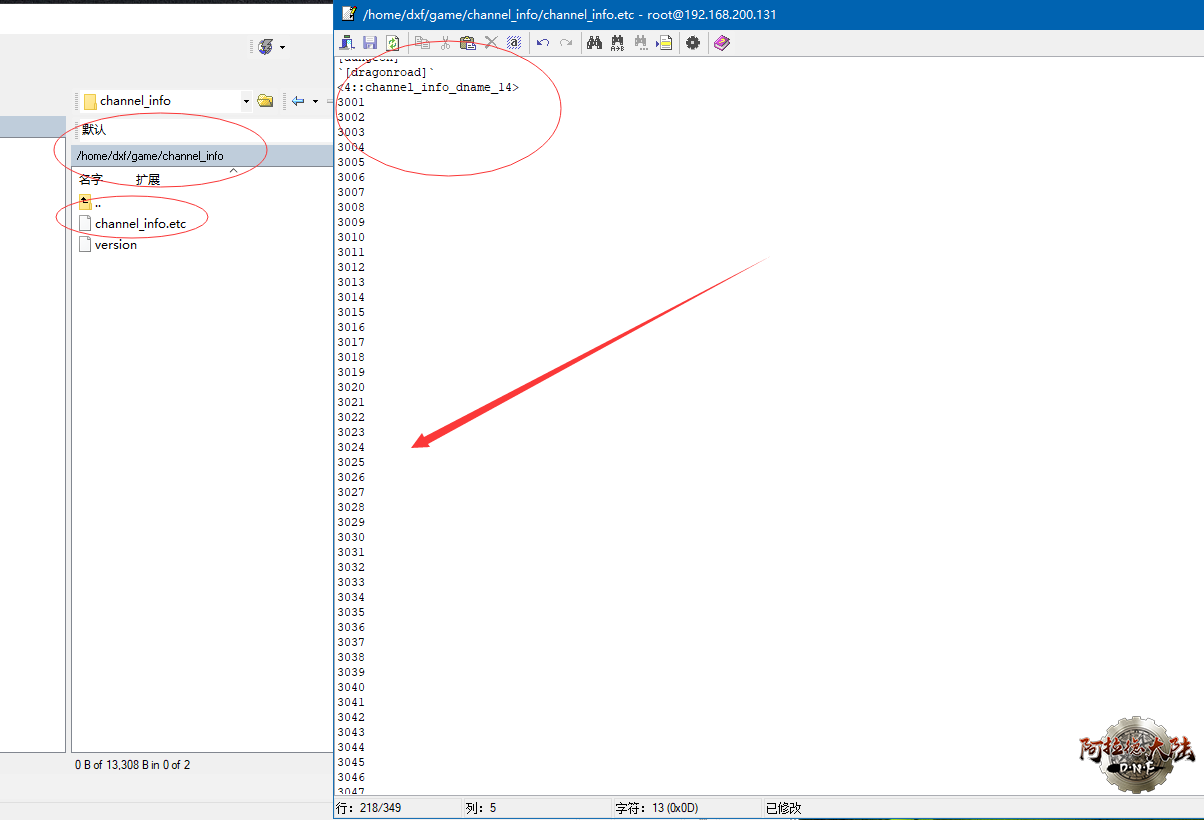The width and height of the screenshot is (1204, 820).
Task: Open the lightning-globe transfer dropdown arrow
Action: [x=282, y=47]
